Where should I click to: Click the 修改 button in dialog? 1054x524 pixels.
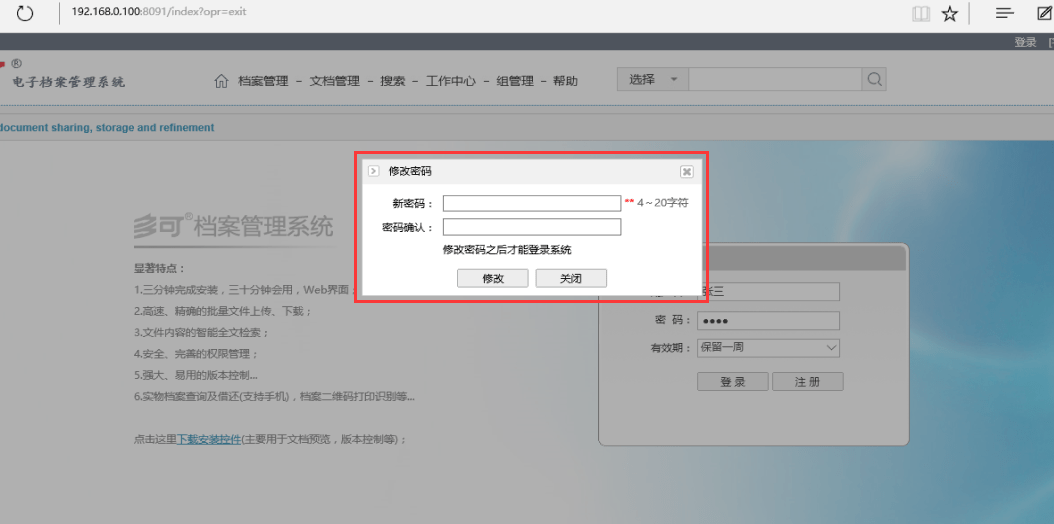tap(493, 278)
